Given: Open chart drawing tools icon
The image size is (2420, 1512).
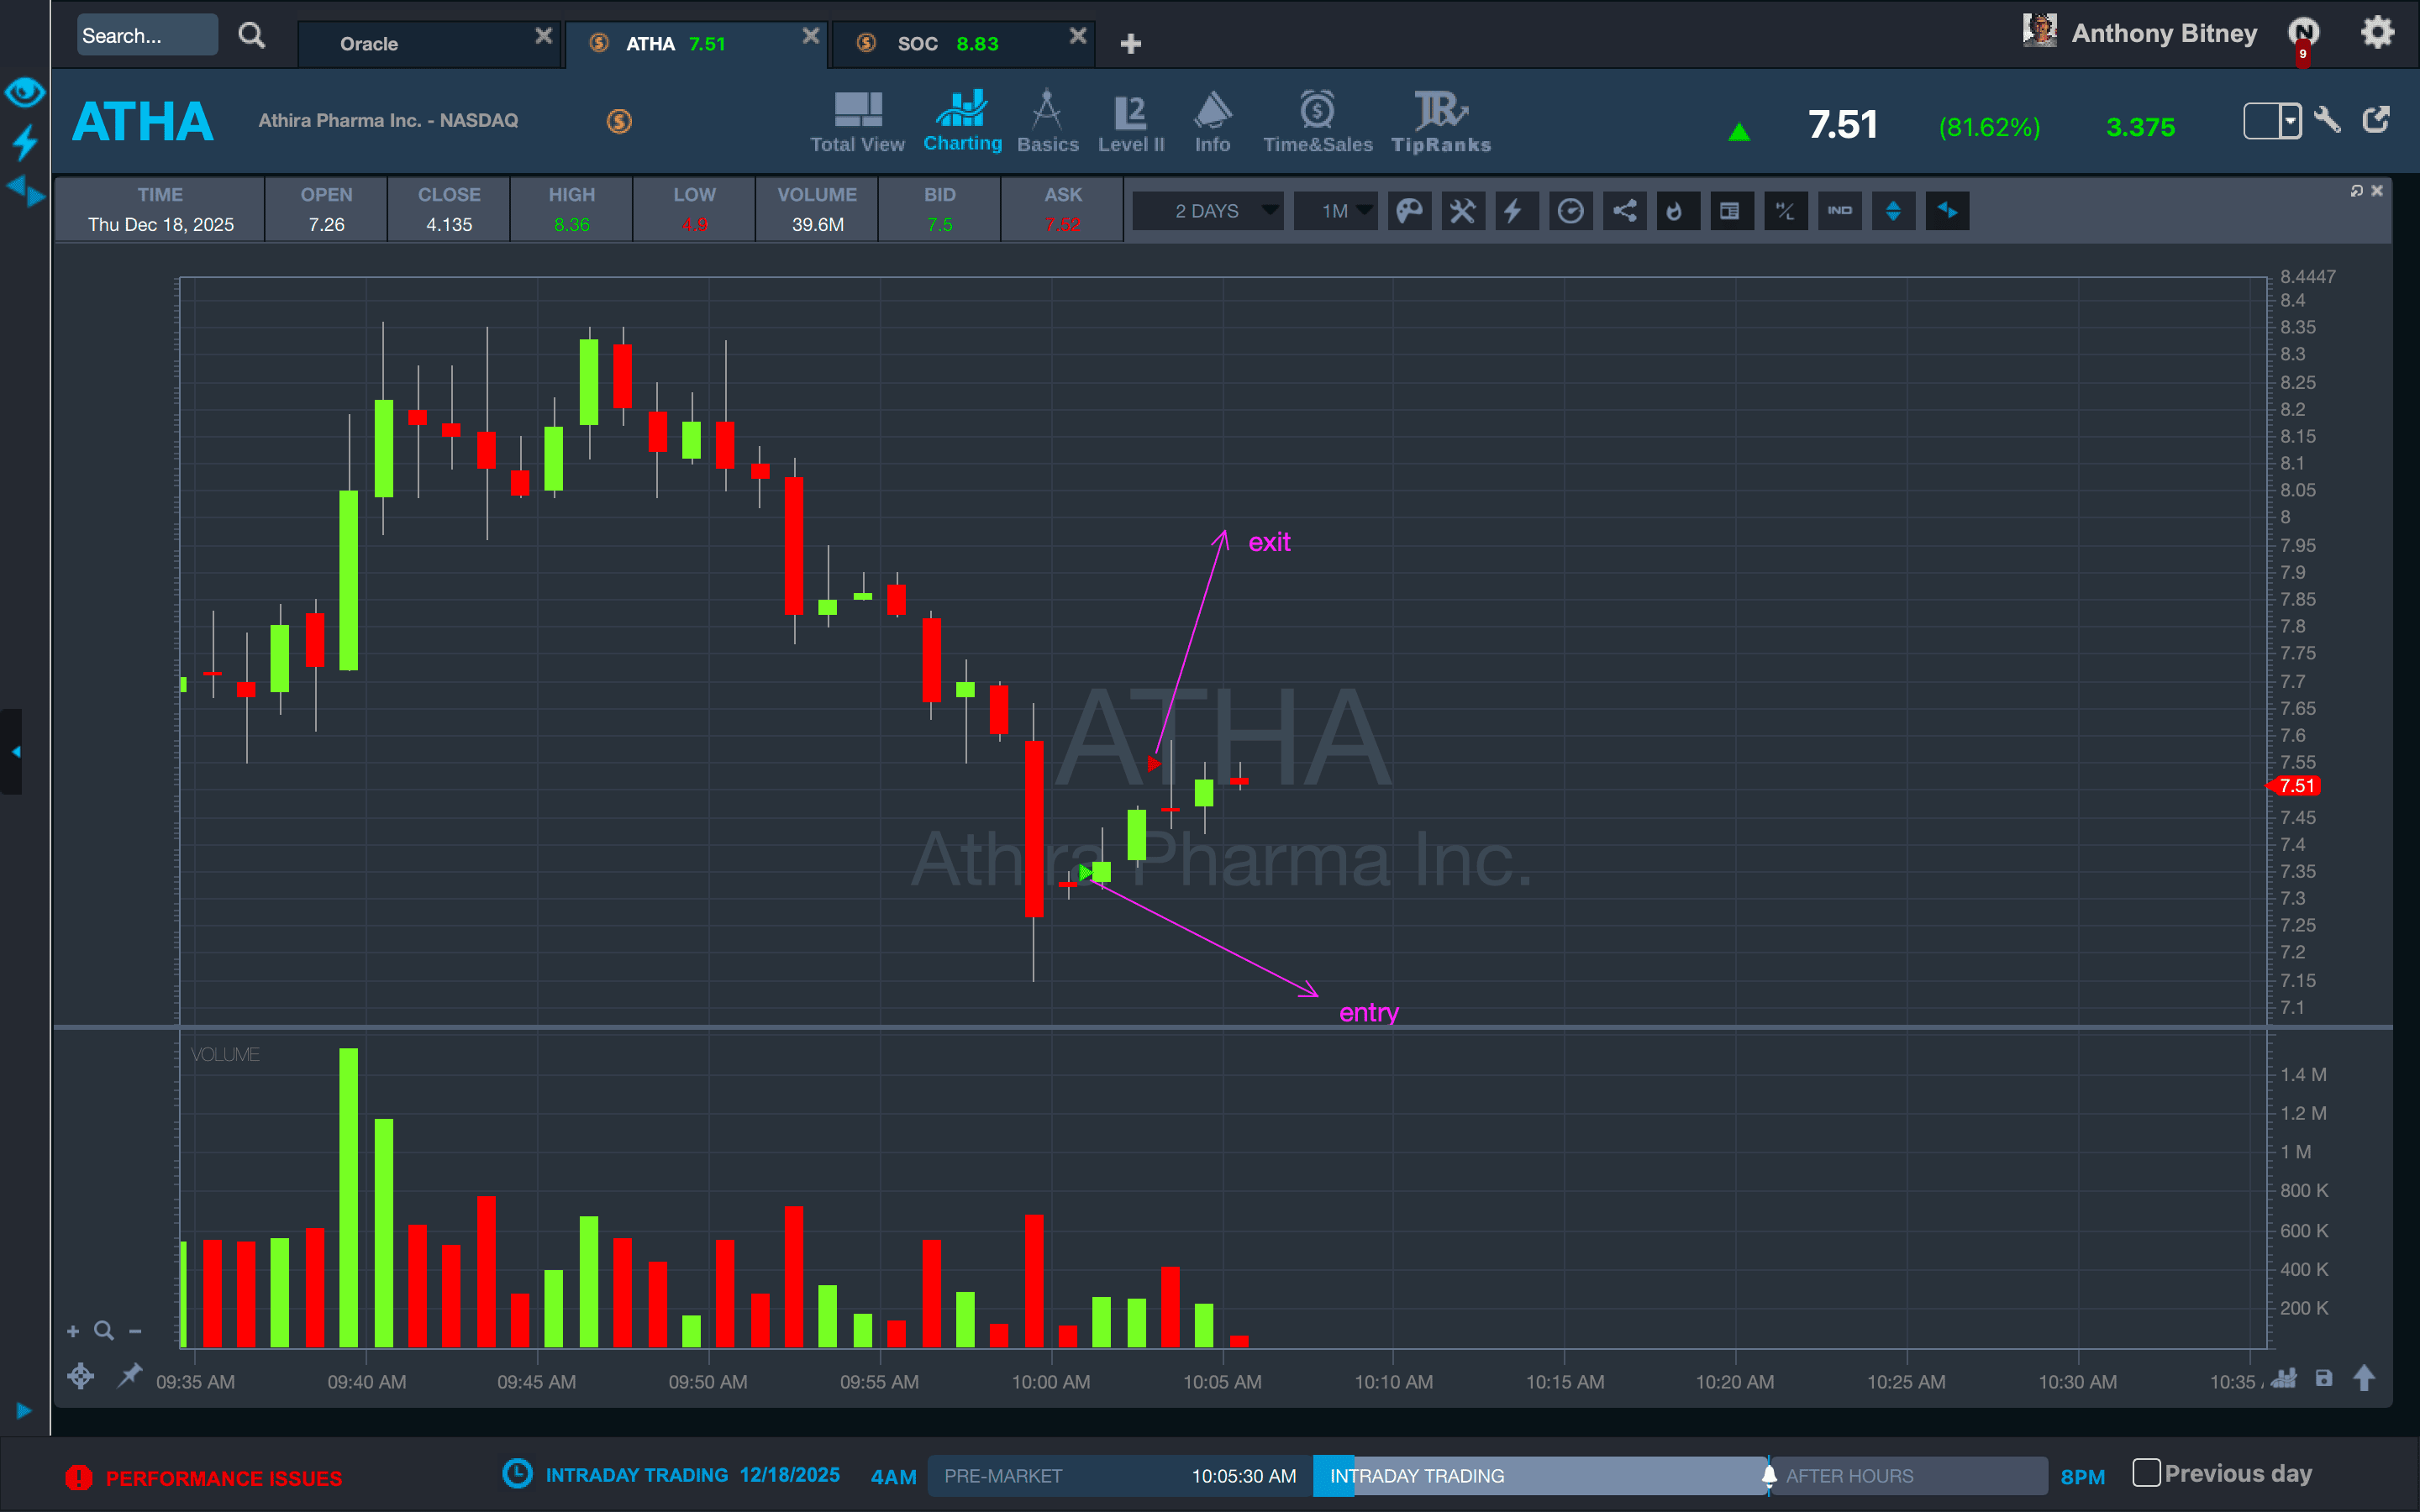Looking at the screenshot, I should pos(1462,211).
